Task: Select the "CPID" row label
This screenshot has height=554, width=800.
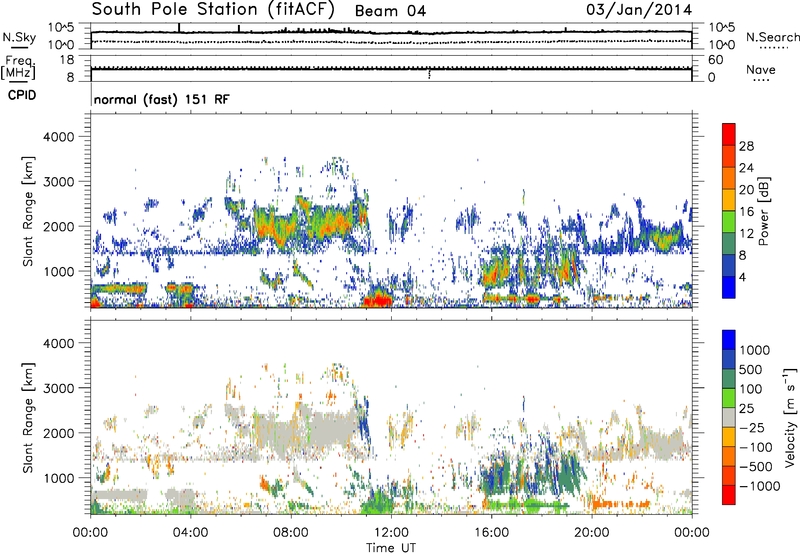Action: click(22, 95)
